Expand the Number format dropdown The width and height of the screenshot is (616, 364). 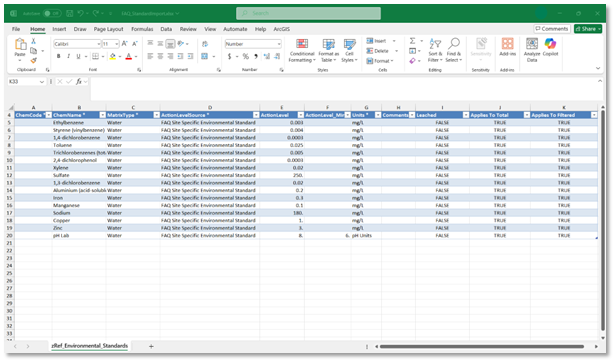(279, 44)
